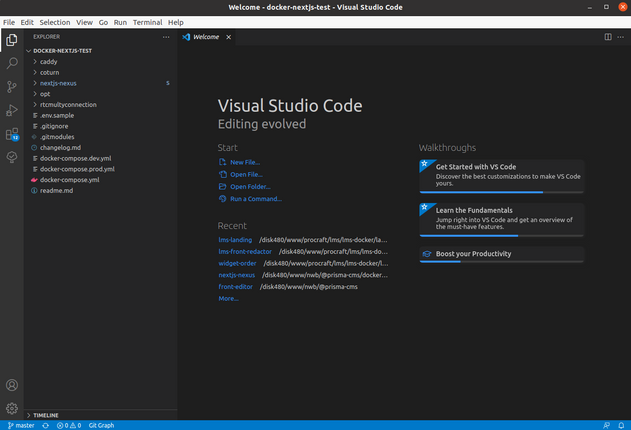The width and height of the screenshot is (631, 430).
Task: Open the Help menu
Action: pyautogui.click(x=175, y=23)
